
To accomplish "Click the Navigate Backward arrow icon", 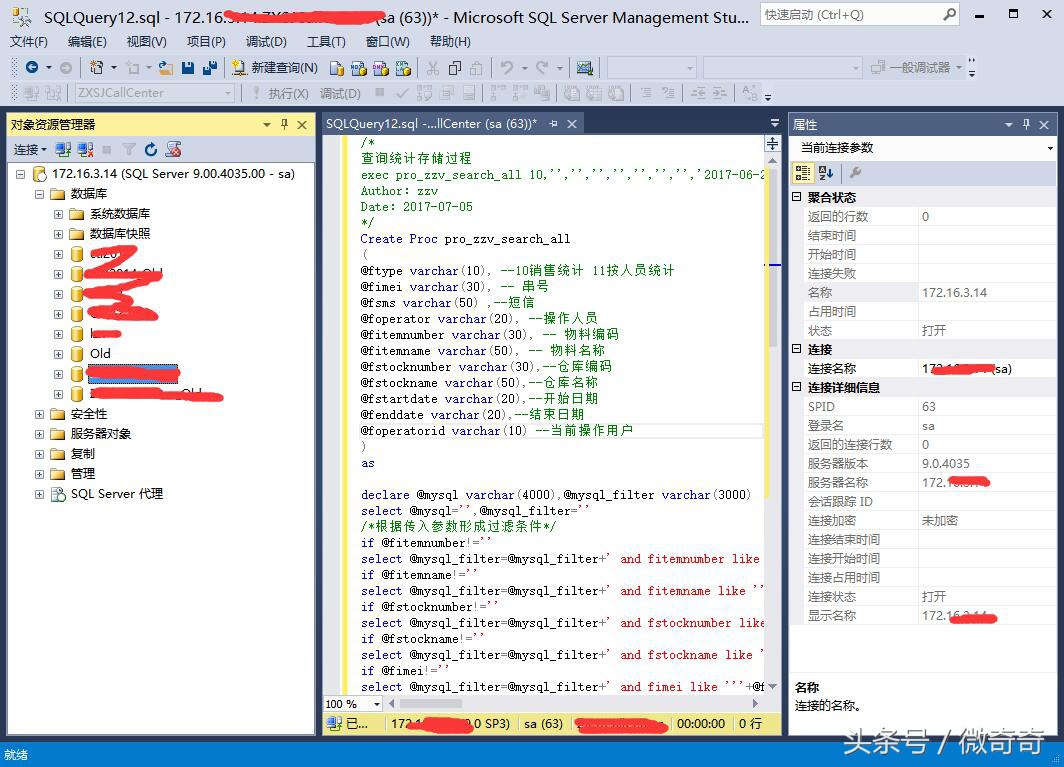I will point(31,67).
